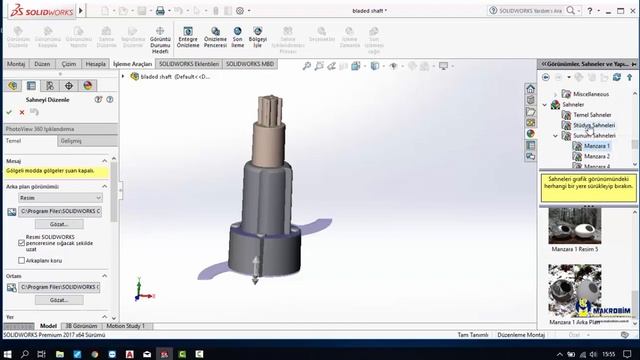Open Windows Start menu
This screenshot has height=360, width=640.
[x=7, y=354]
